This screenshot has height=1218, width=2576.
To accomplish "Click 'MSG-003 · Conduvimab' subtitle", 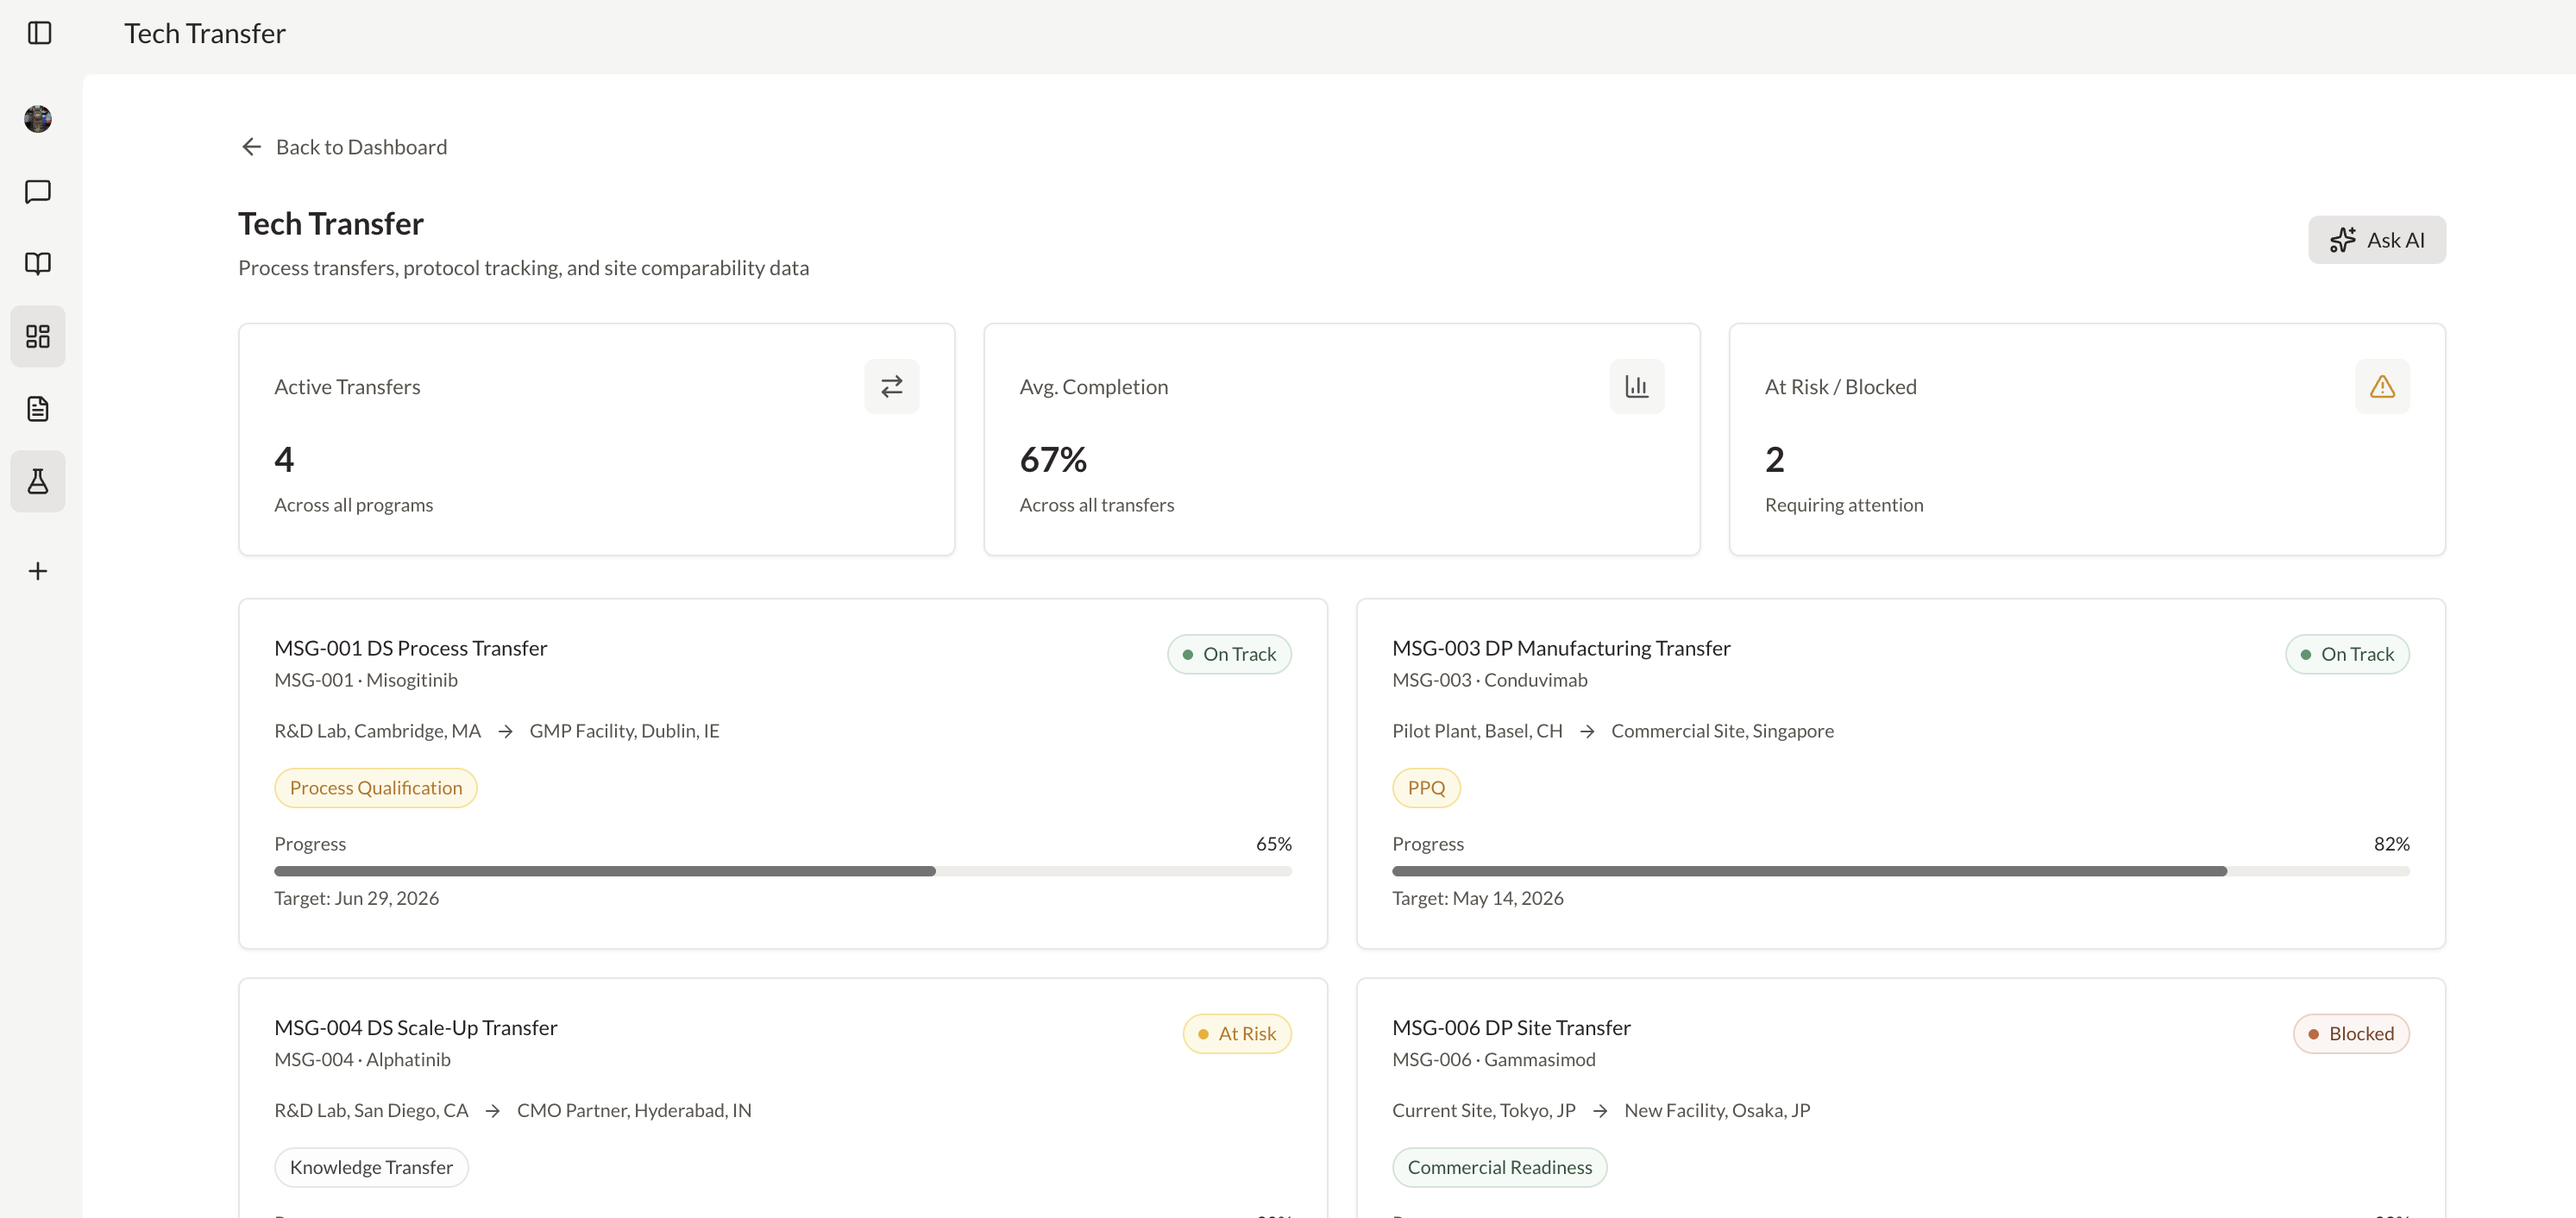I will [x=1489, y=680].
